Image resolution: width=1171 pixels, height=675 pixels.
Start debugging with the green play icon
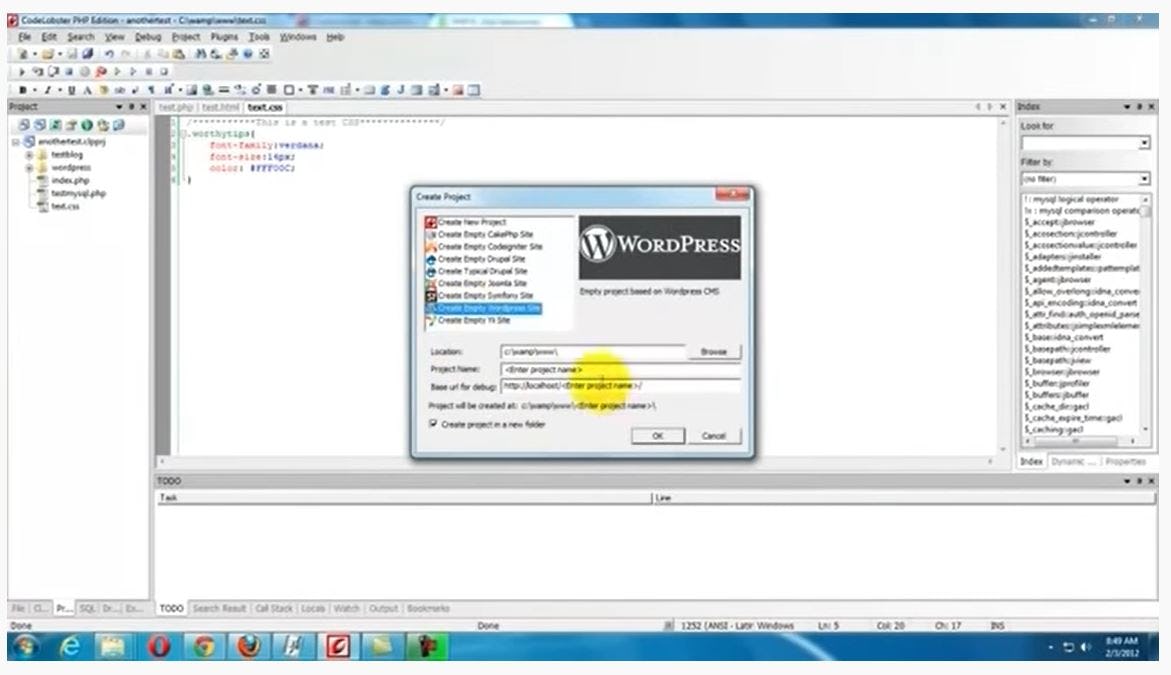pyautogui.click(x=20, y=72)
